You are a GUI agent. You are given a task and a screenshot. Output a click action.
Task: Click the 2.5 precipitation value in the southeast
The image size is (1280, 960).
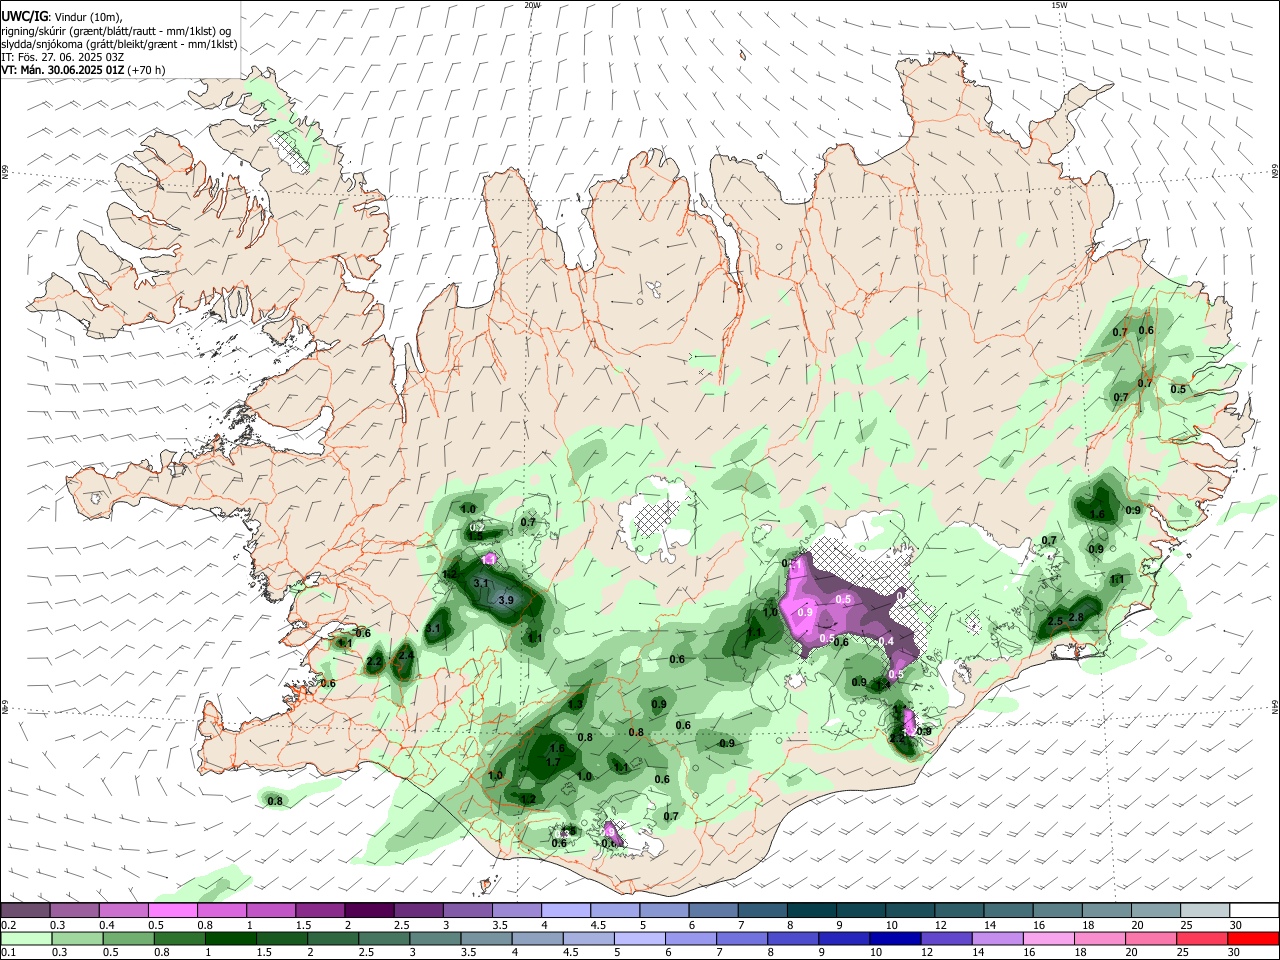pos(1055,622)
